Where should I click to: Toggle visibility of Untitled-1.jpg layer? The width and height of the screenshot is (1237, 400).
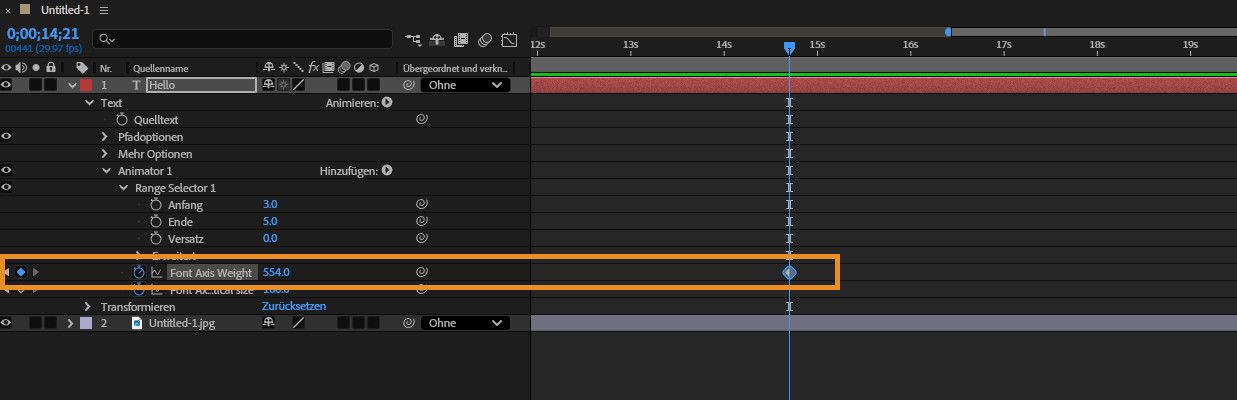click(7, 323)
